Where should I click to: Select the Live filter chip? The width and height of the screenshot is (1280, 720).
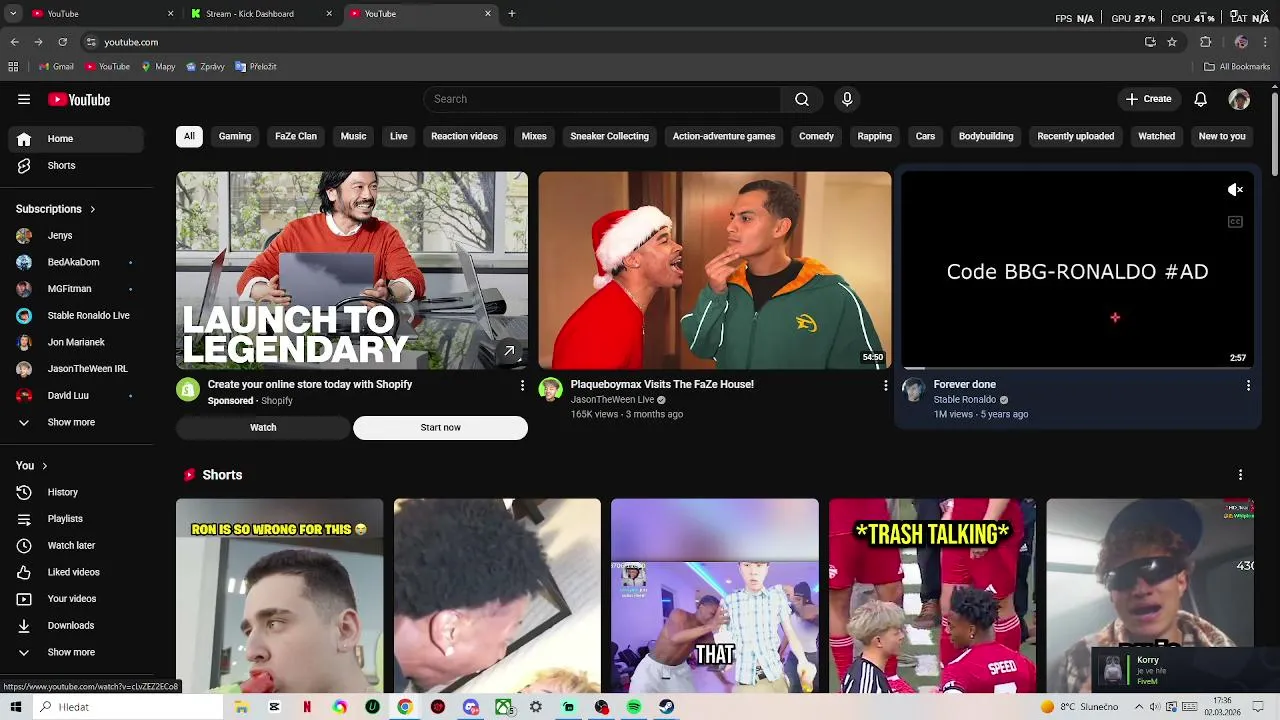coord(399,136)
